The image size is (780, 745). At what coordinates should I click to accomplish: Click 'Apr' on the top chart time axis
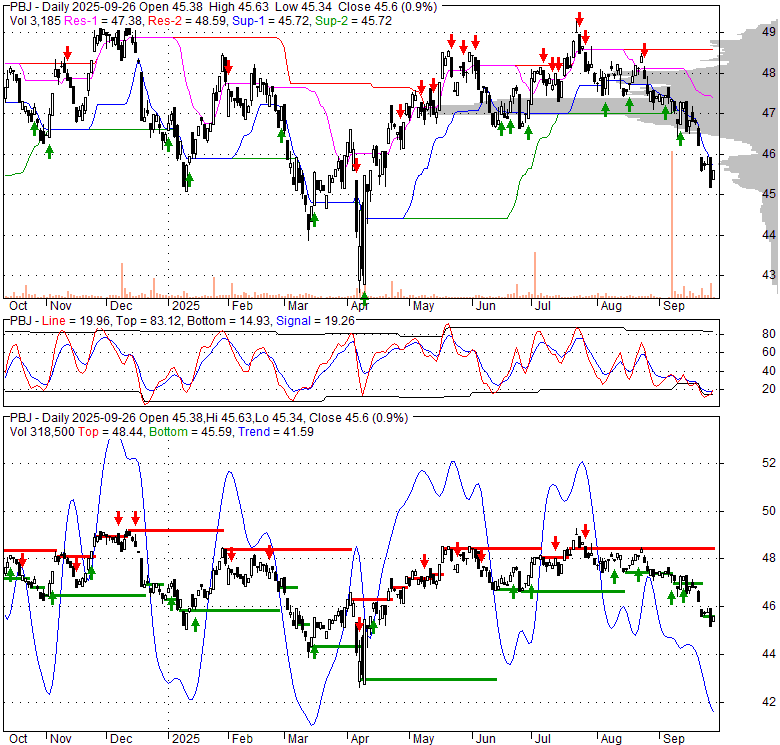(x=359, y=306)
